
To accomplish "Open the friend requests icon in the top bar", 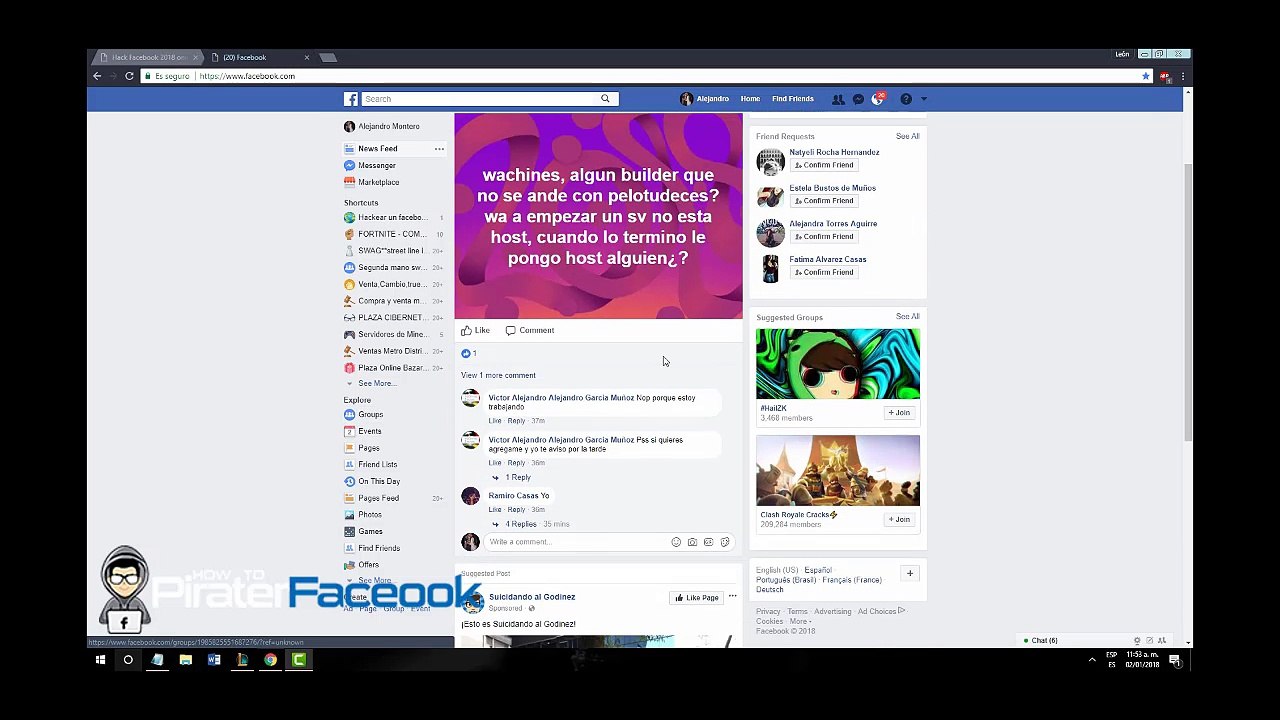I will click(838, 99).
